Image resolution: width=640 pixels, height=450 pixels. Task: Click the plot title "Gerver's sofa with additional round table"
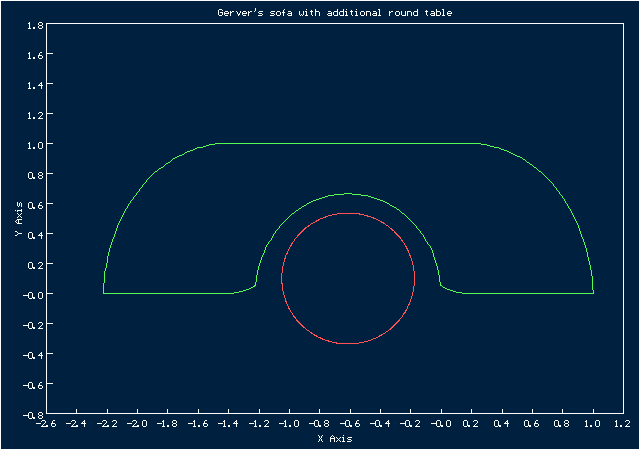pos(335,13)
